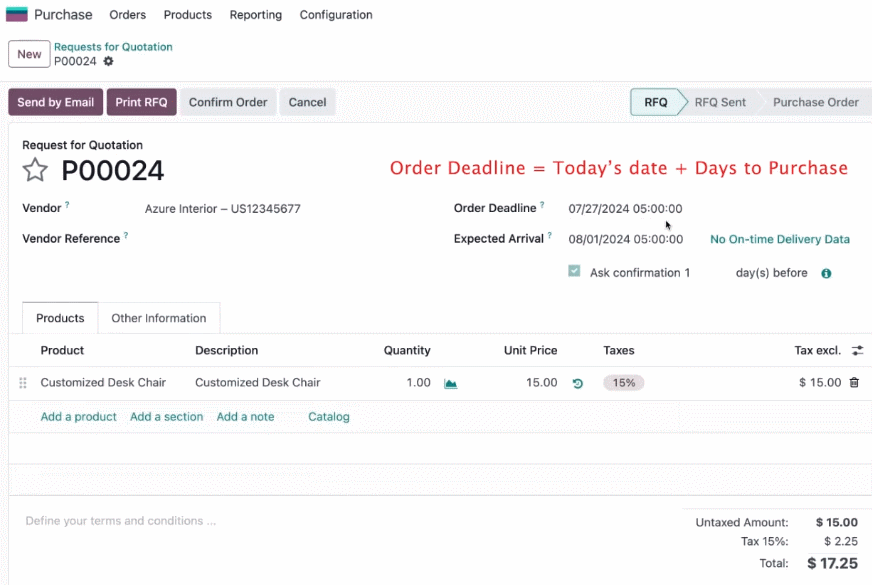872x585 pixels.
Task: Click the Description column header
Action: point(226,350)
